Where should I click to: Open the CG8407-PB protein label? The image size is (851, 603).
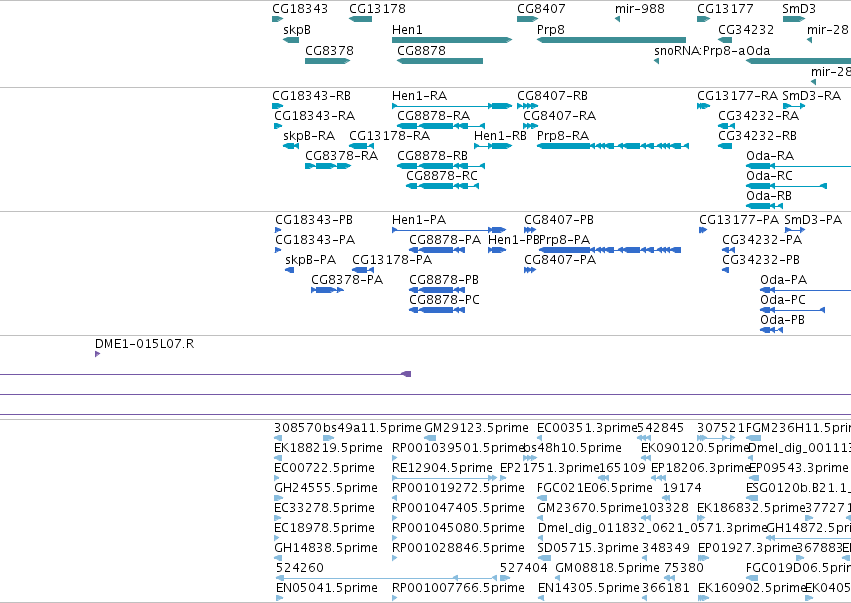coord(558,220)
